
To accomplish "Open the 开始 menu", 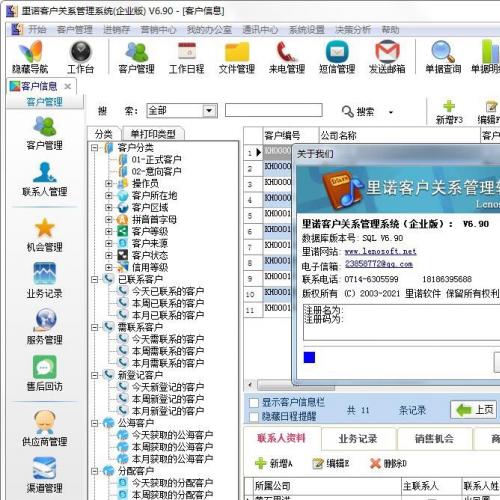I will (x=37, y=30).
